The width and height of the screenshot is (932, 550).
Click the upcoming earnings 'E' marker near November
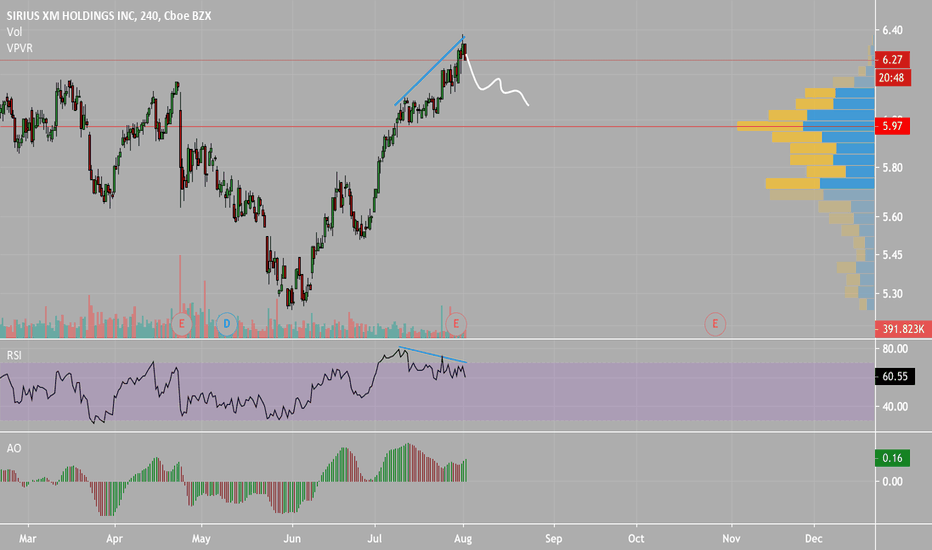[x=715, y=324]
